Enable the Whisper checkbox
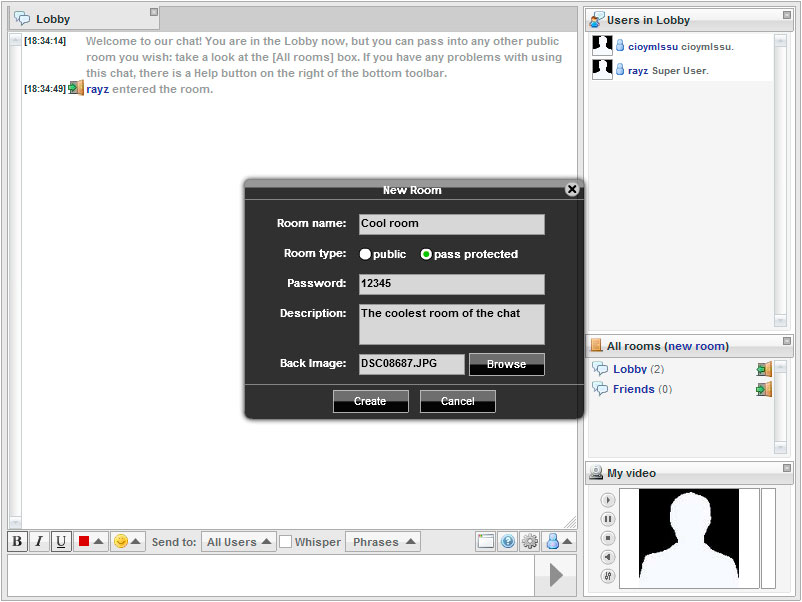 pos(285,542)
